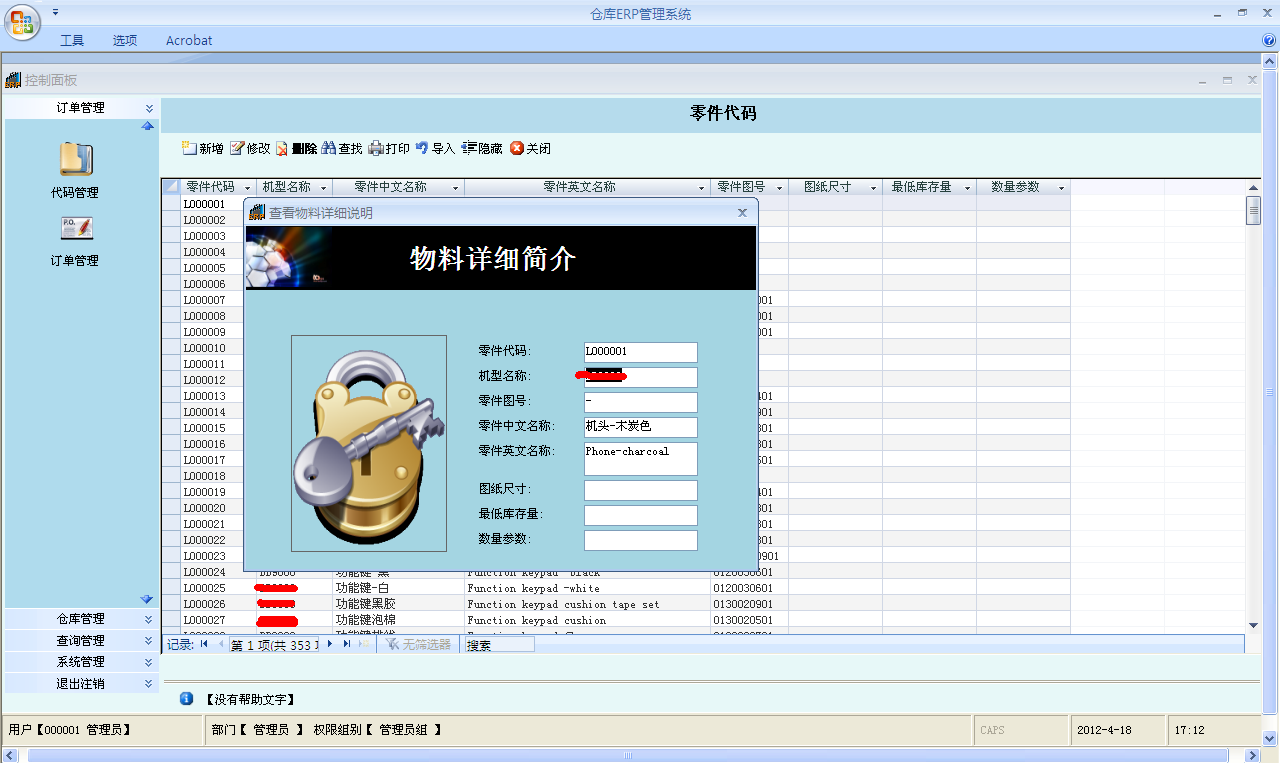Open 零件代码 column filter dropdown
The width and height of the screenshot is (1280, 763).
[x=246, y=188]
